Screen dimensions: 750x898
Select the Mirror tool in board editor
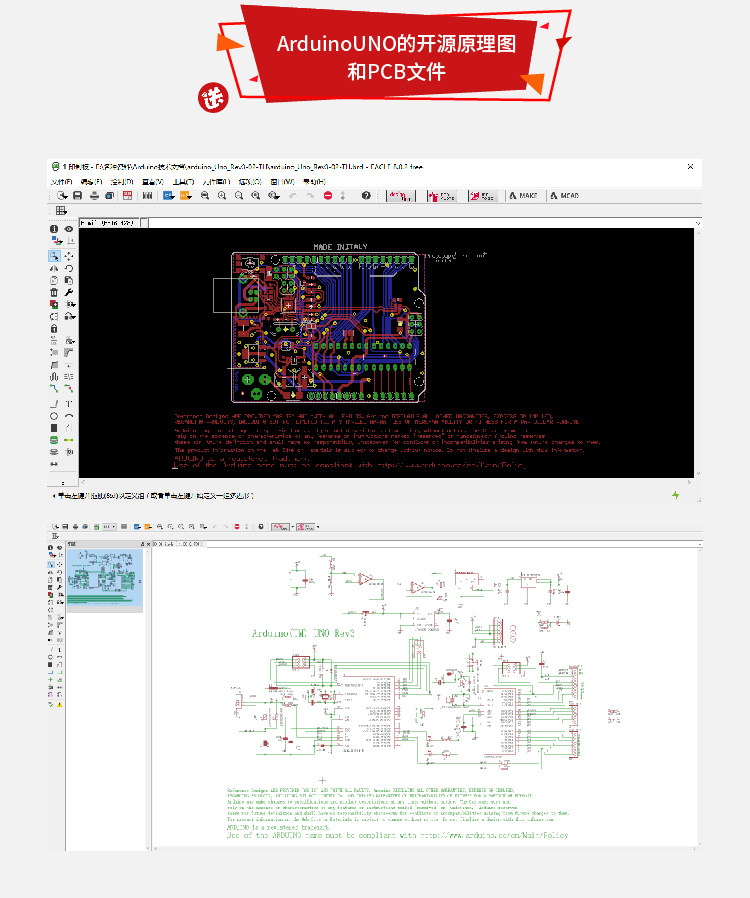pyautogui.click(x=54, y=269)
